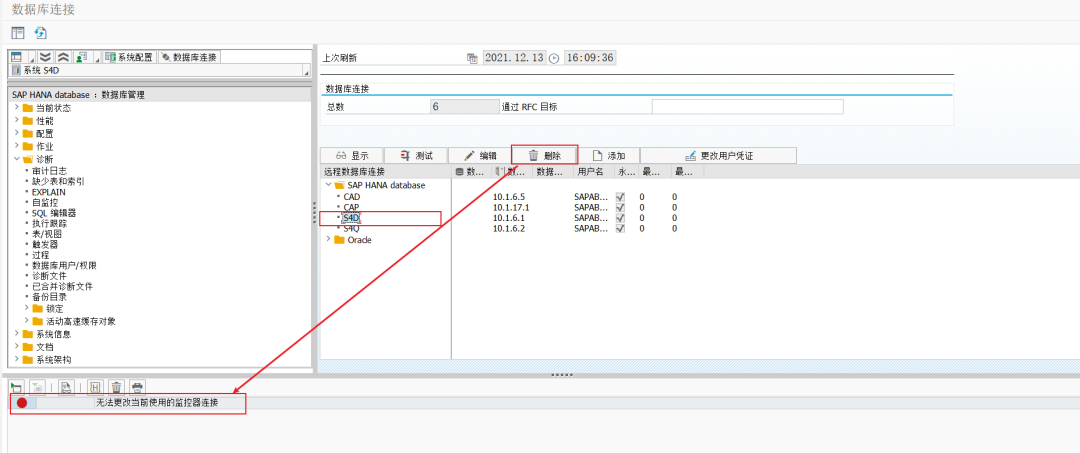Open 触发器 tree item
The height and width of the screenshot is (453, 1080).
point(45,244)
